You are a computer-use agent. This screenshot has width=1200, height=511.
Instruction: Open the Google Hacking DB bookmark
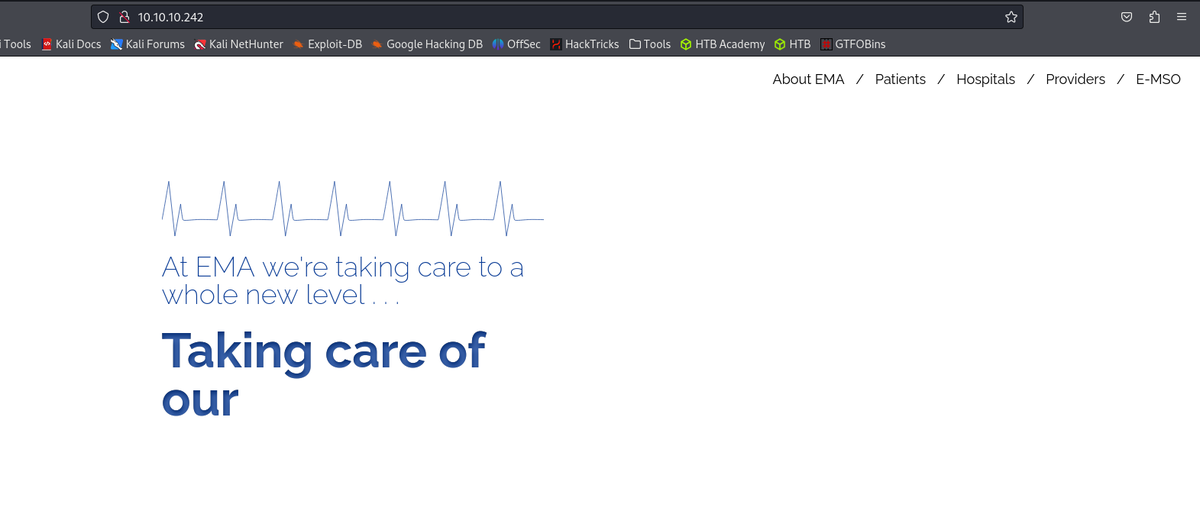427,44
